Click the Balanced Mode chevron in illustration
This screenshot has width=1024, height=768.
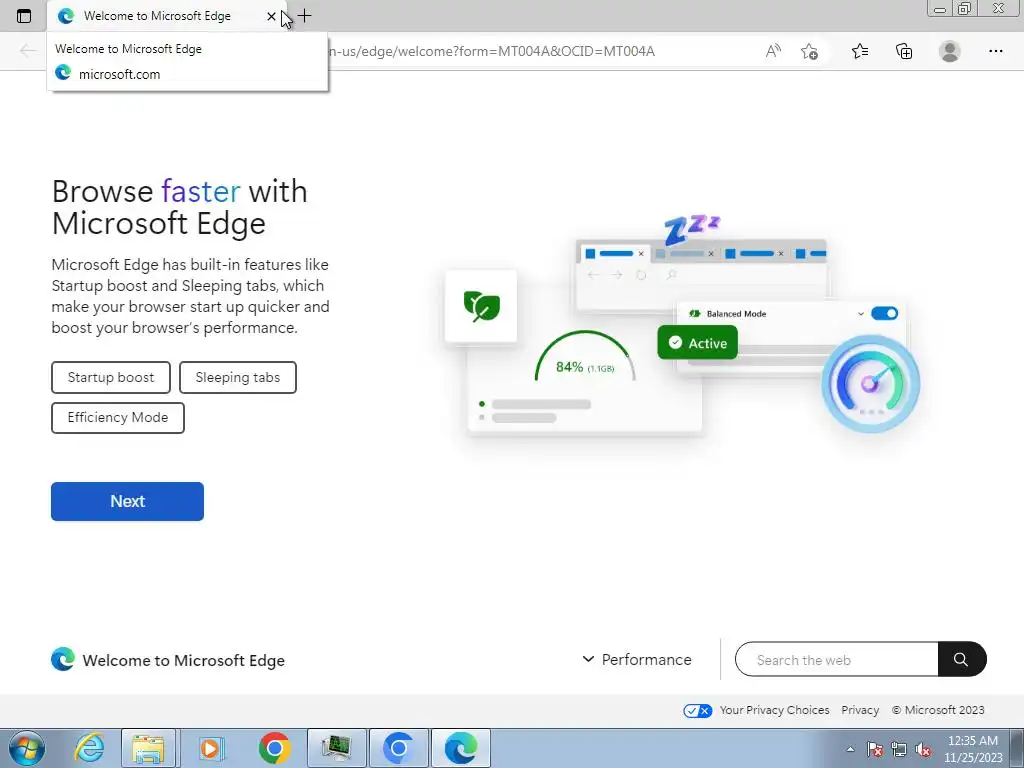[x=861, y=314]
